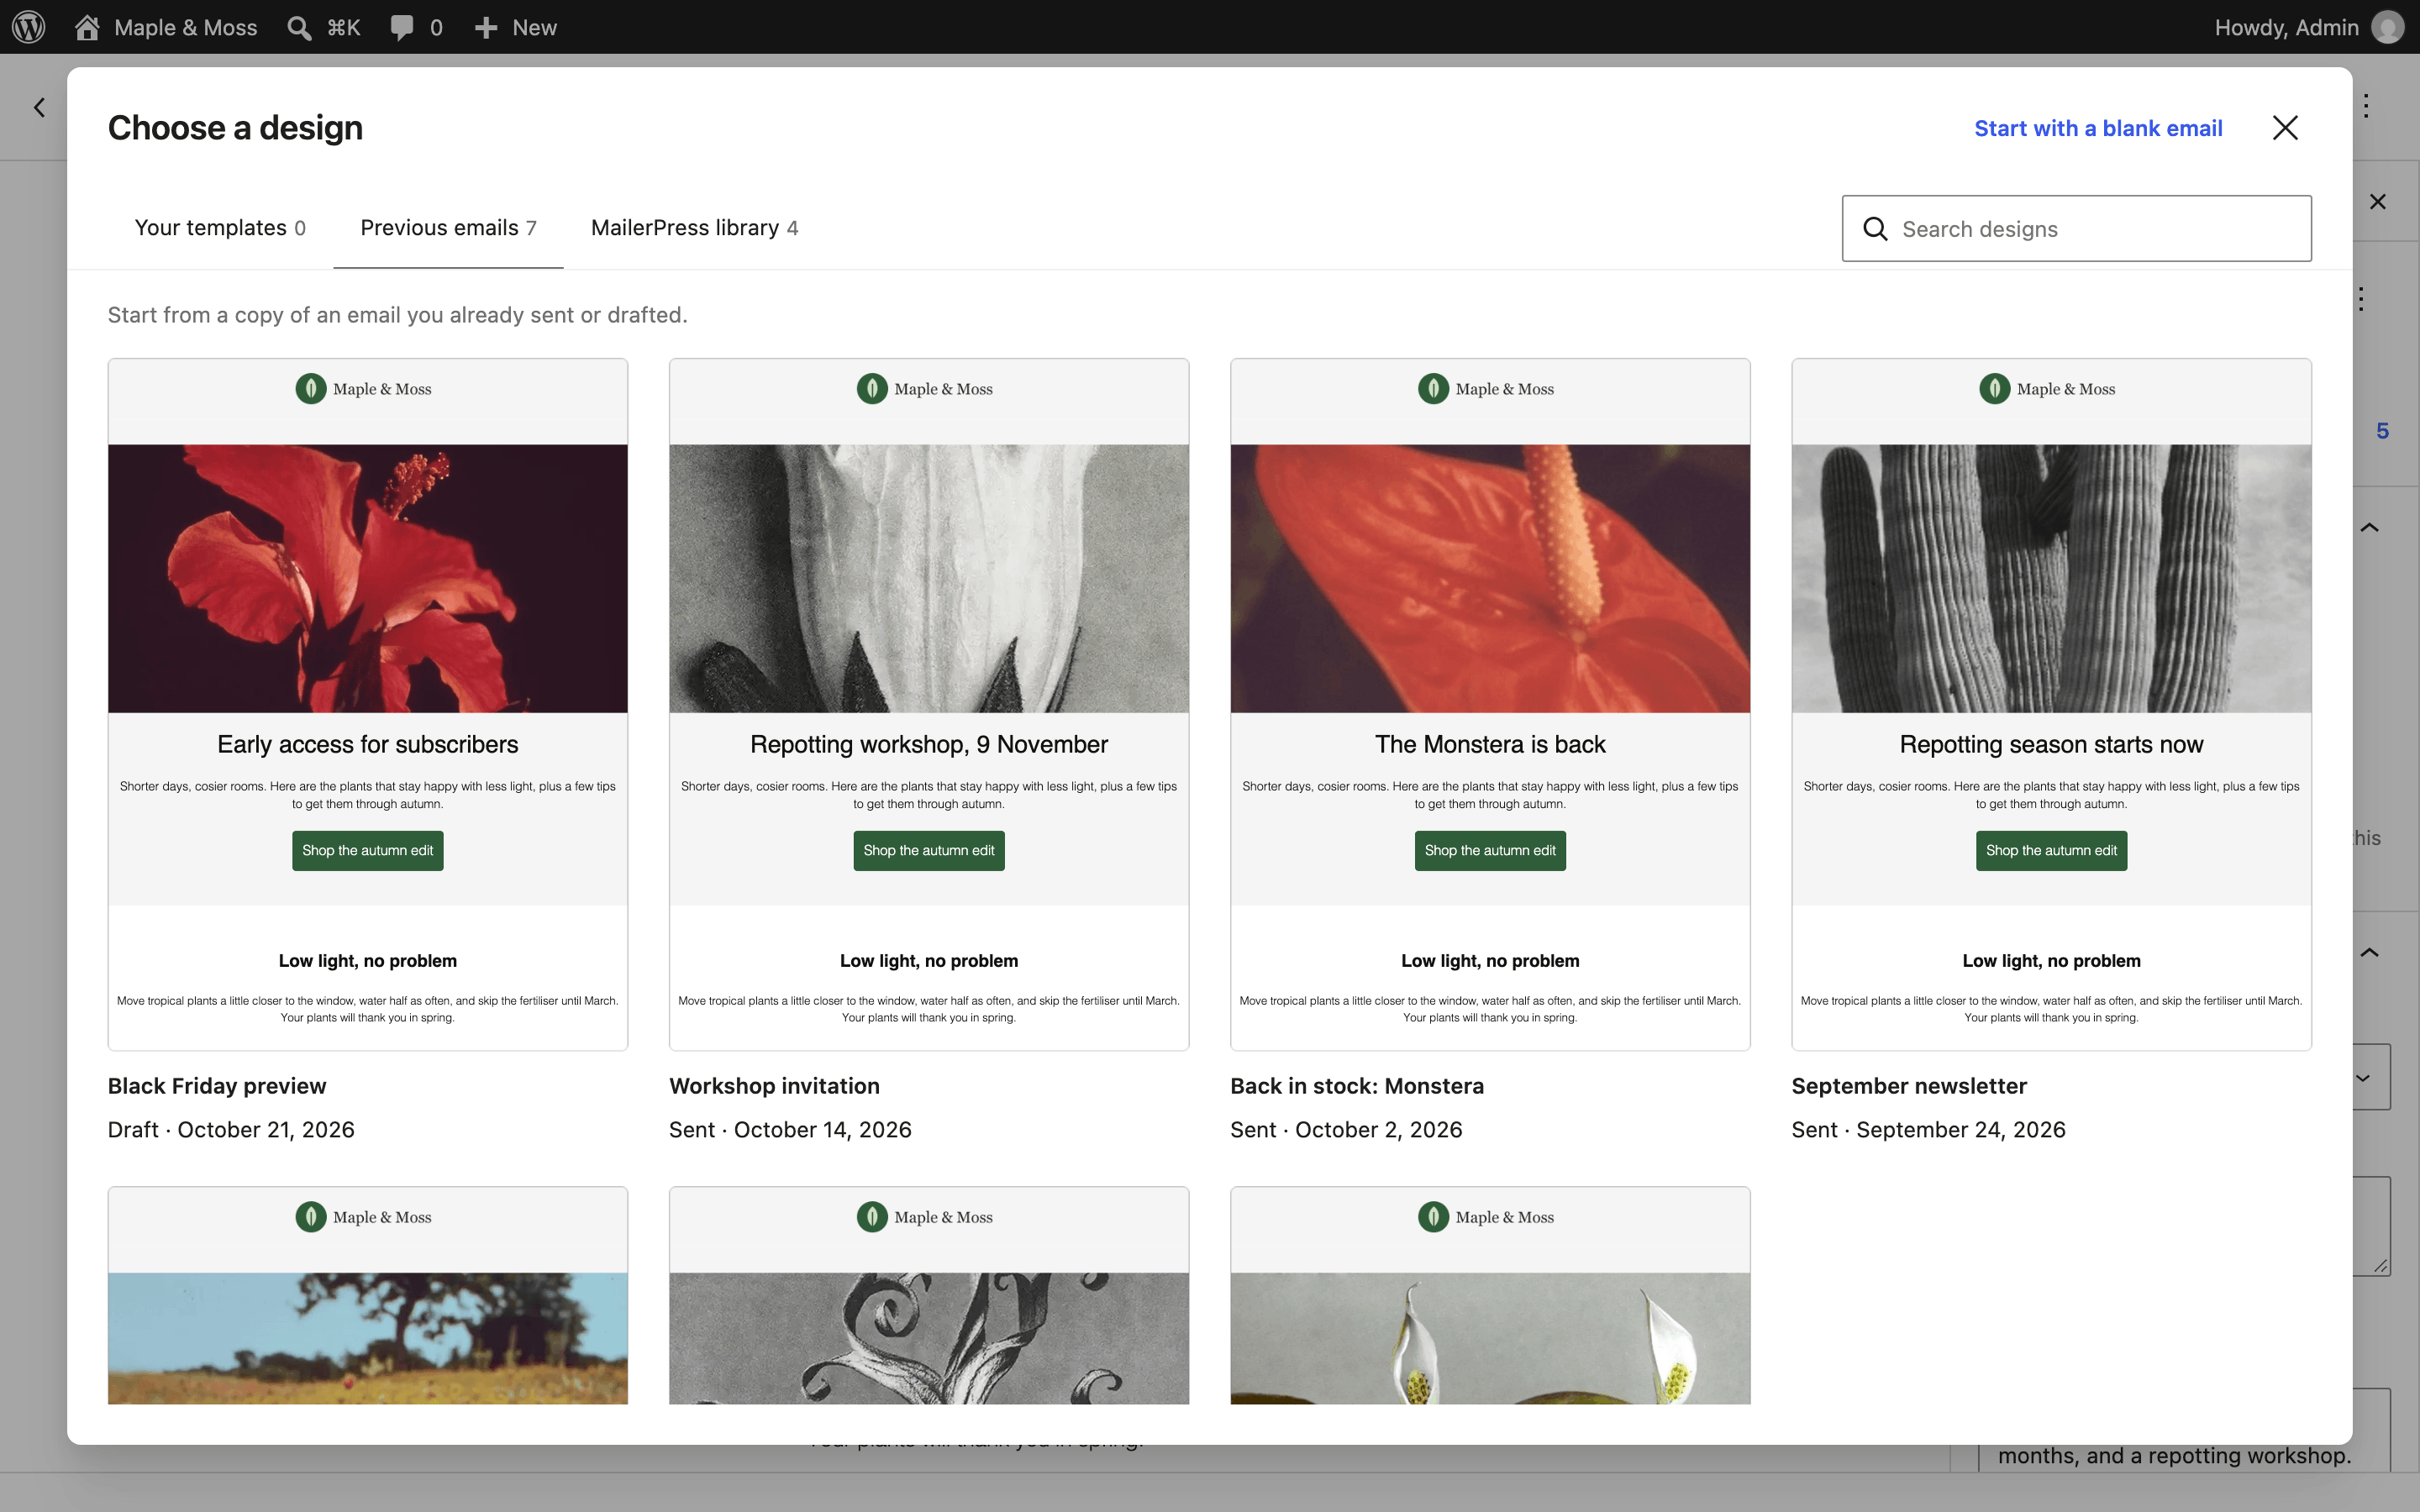The image size is (2420, 1512).
Task: Focus the Search designs field
Action: (2076, 229)
